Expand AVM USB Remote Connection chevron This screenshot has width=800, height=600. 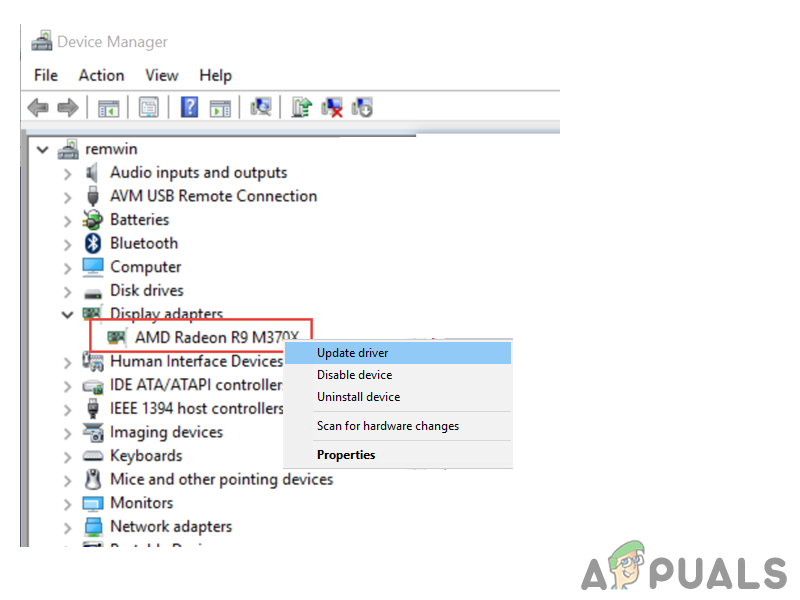click(68, 197)
